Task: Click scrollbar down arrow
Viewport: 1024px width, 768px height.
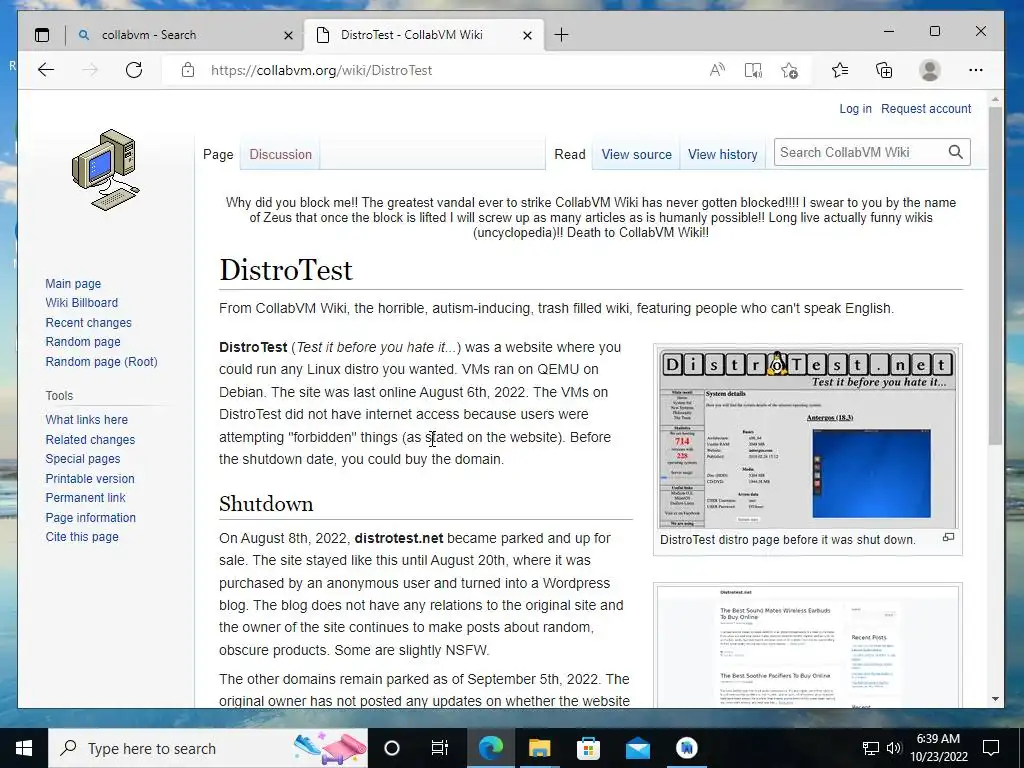Action: point(995,699)
